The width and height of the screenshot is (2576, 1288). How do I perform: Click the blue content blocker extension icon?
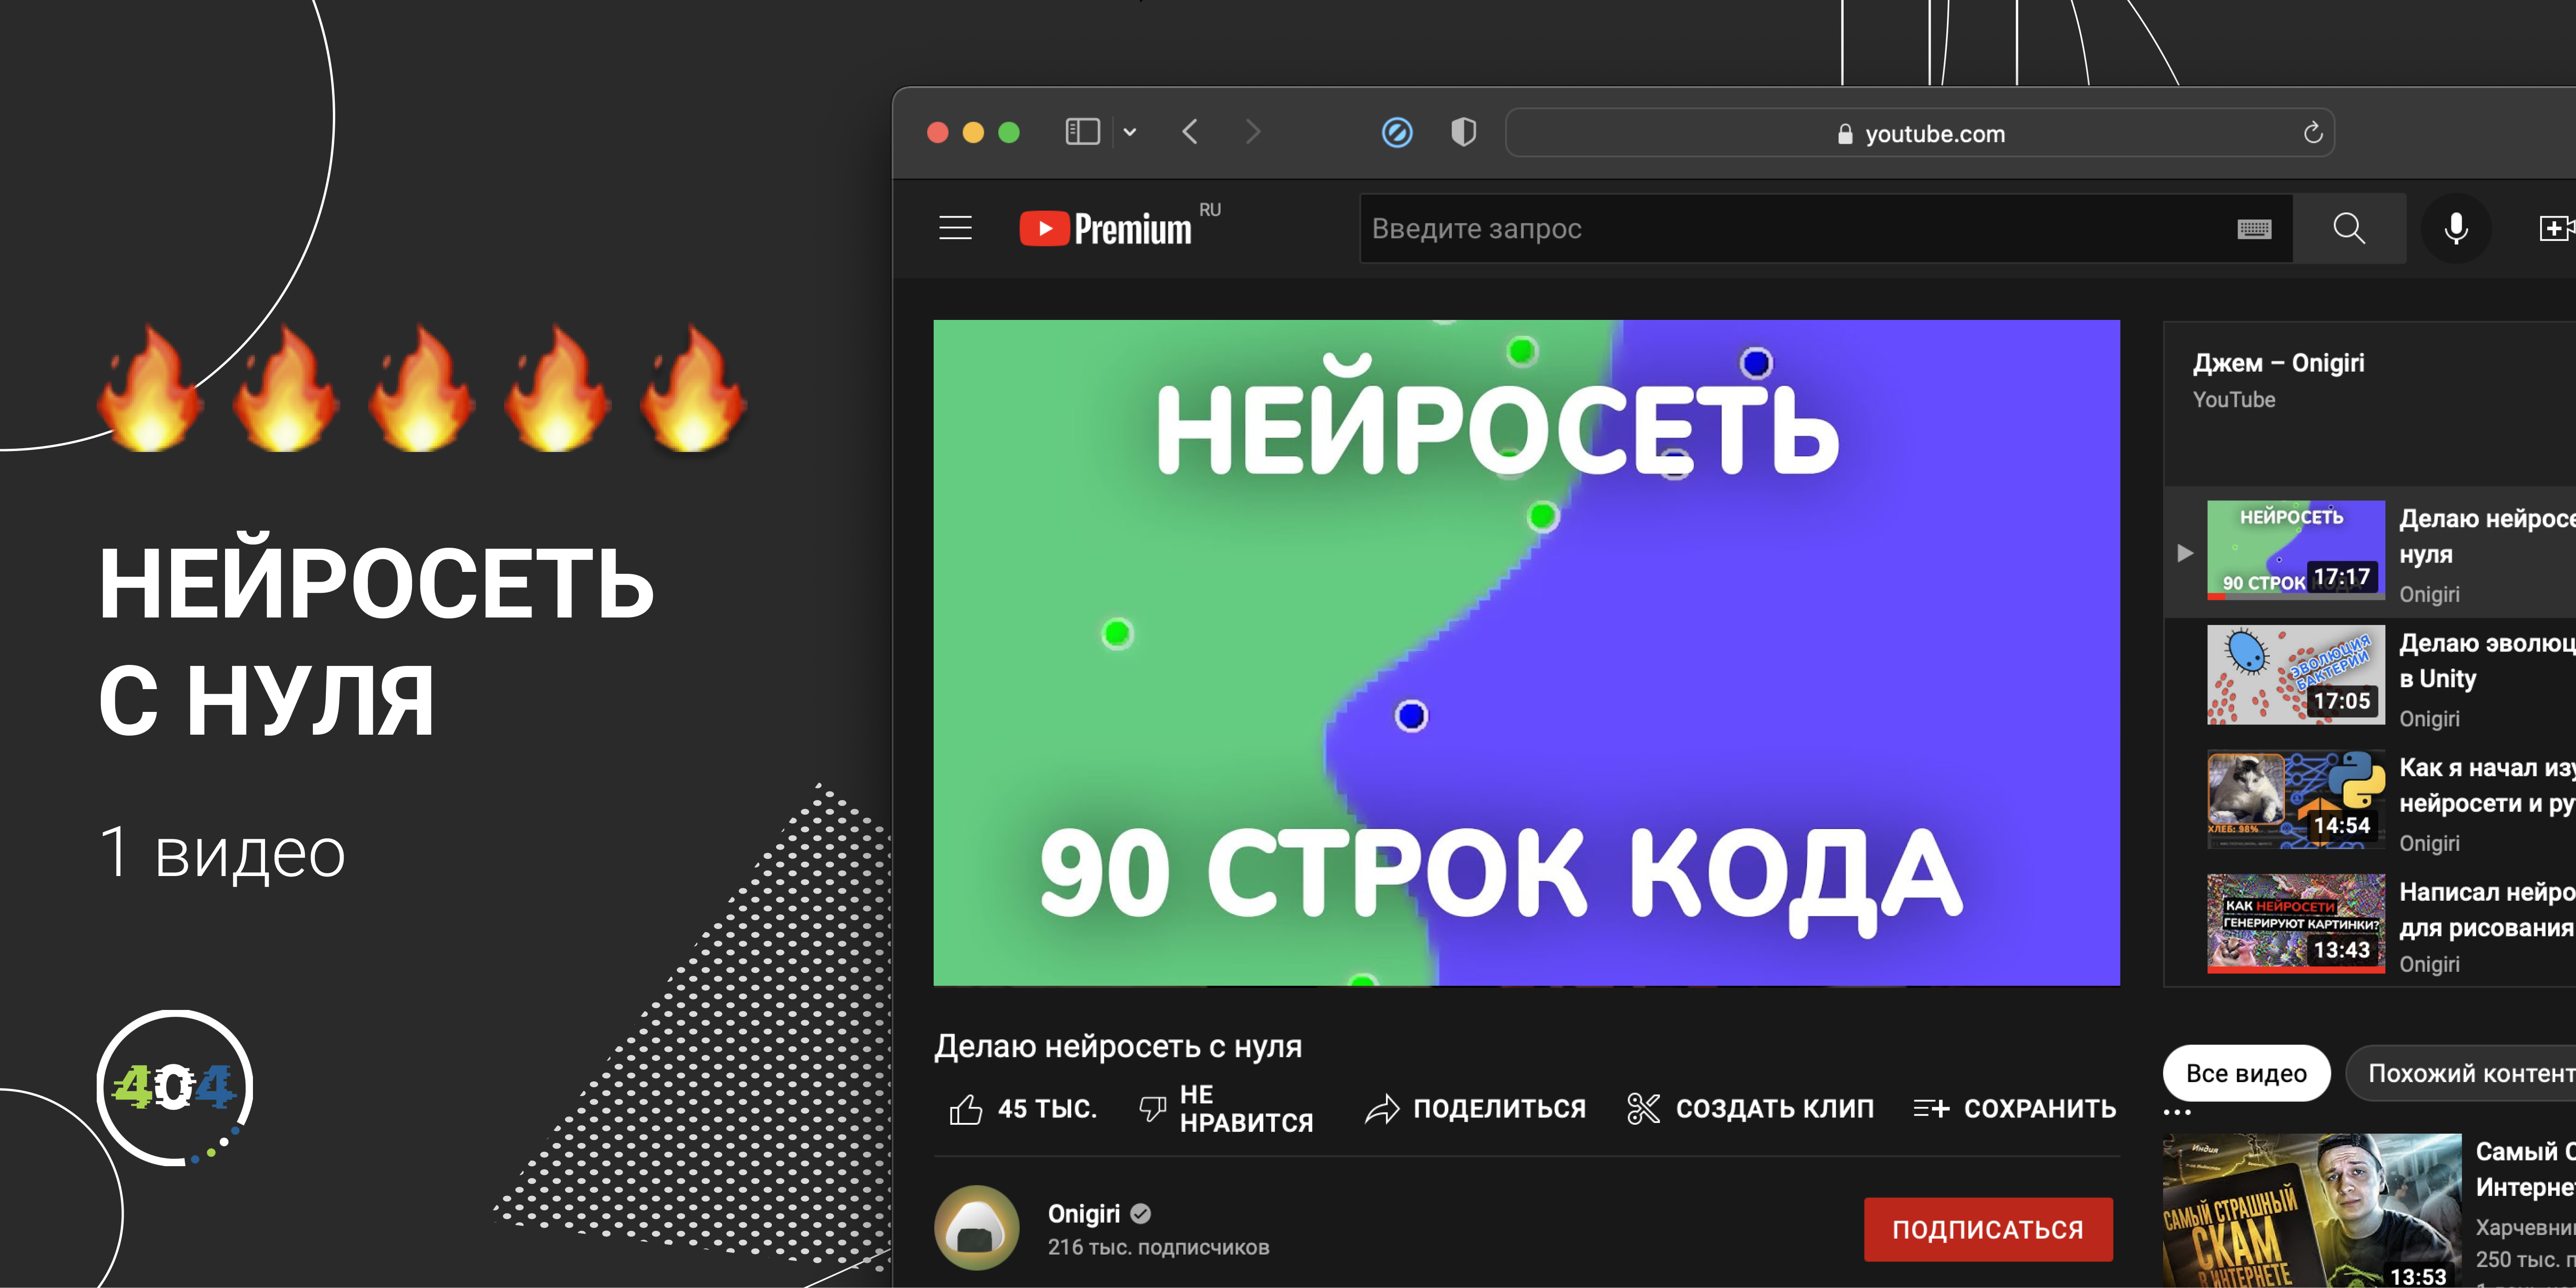click(1397, 132)
